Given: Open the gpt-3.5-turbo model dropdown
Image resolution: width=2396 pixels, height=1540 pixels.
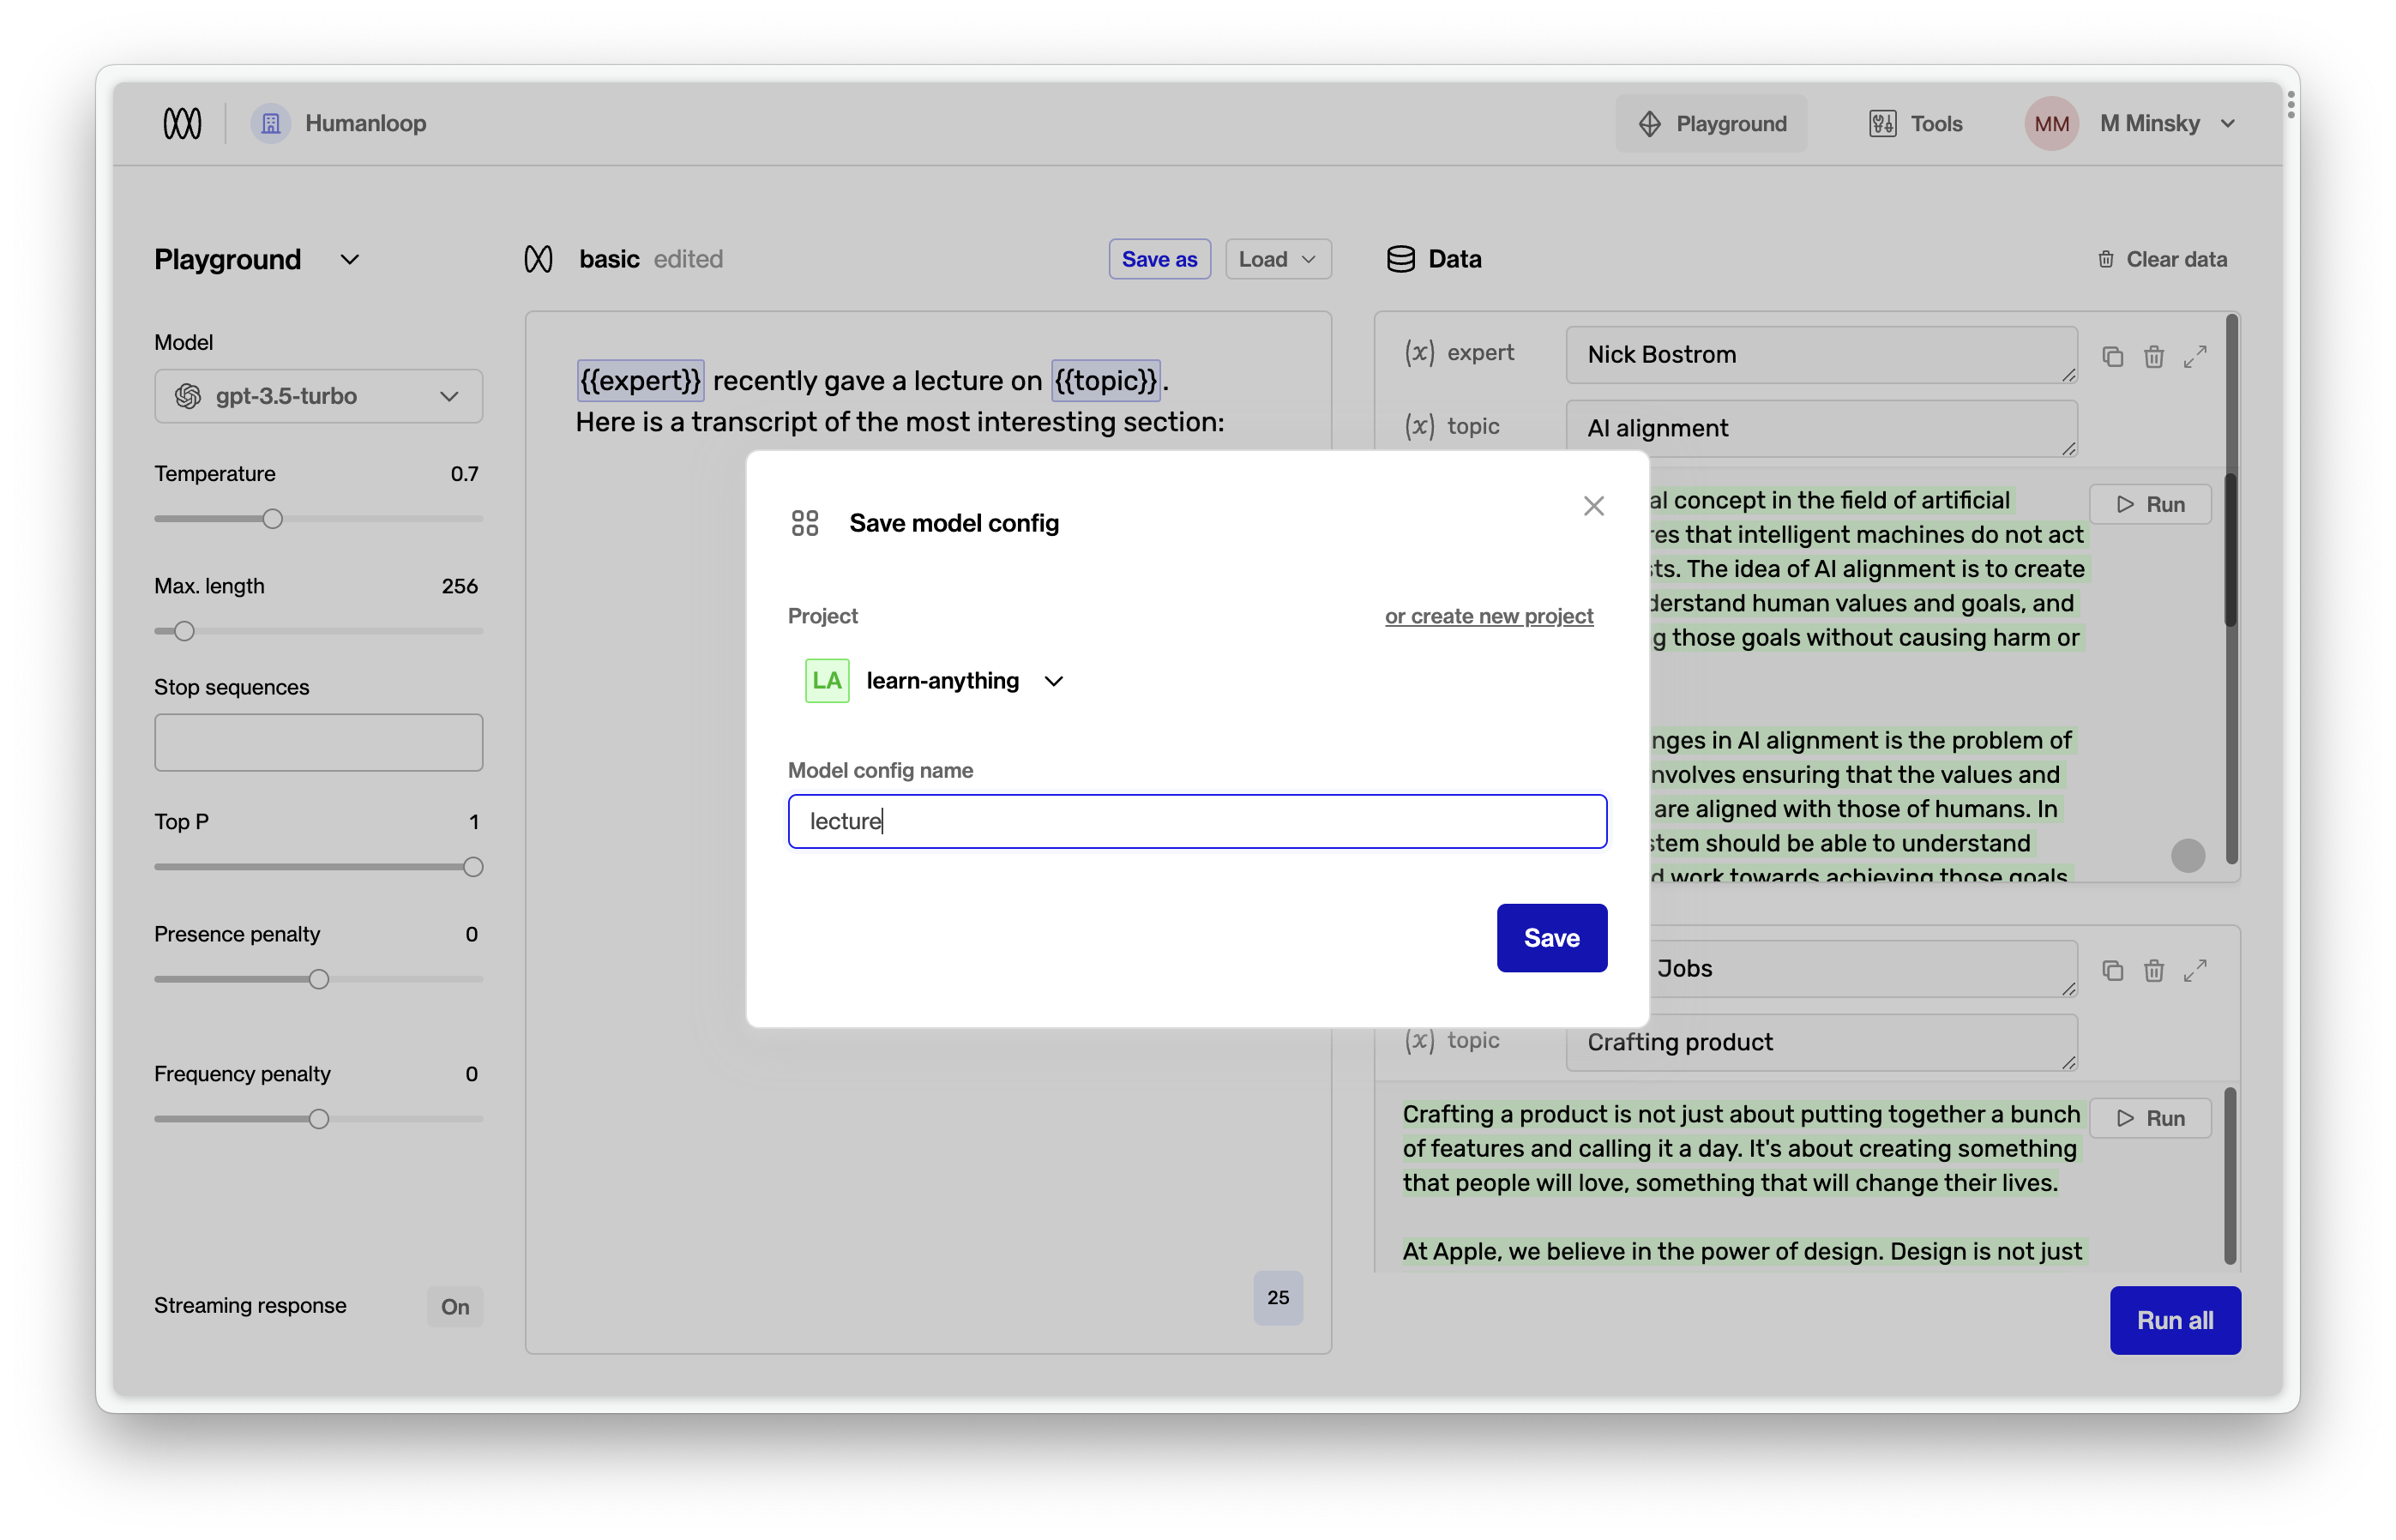Looking at the screenshot, I should click(x=318, y=396).
